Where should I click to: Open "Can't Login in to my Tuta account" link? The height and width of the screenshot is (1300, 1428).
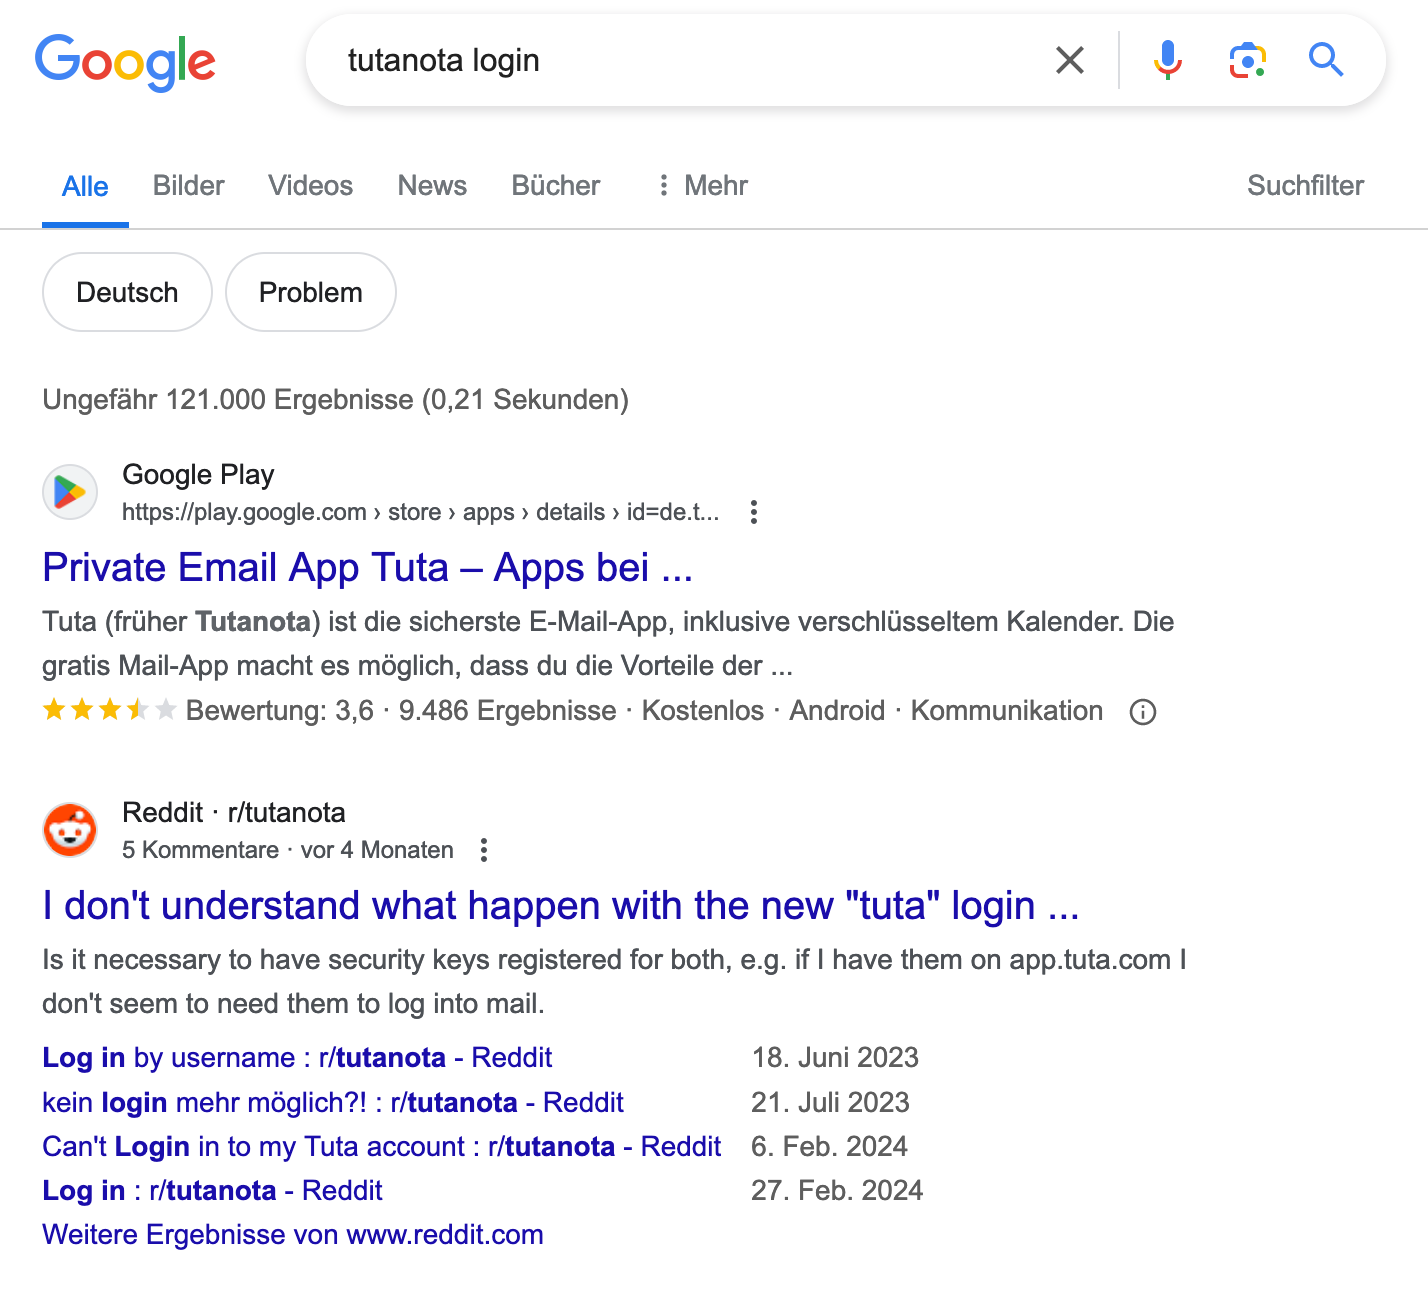(381, 1146)
